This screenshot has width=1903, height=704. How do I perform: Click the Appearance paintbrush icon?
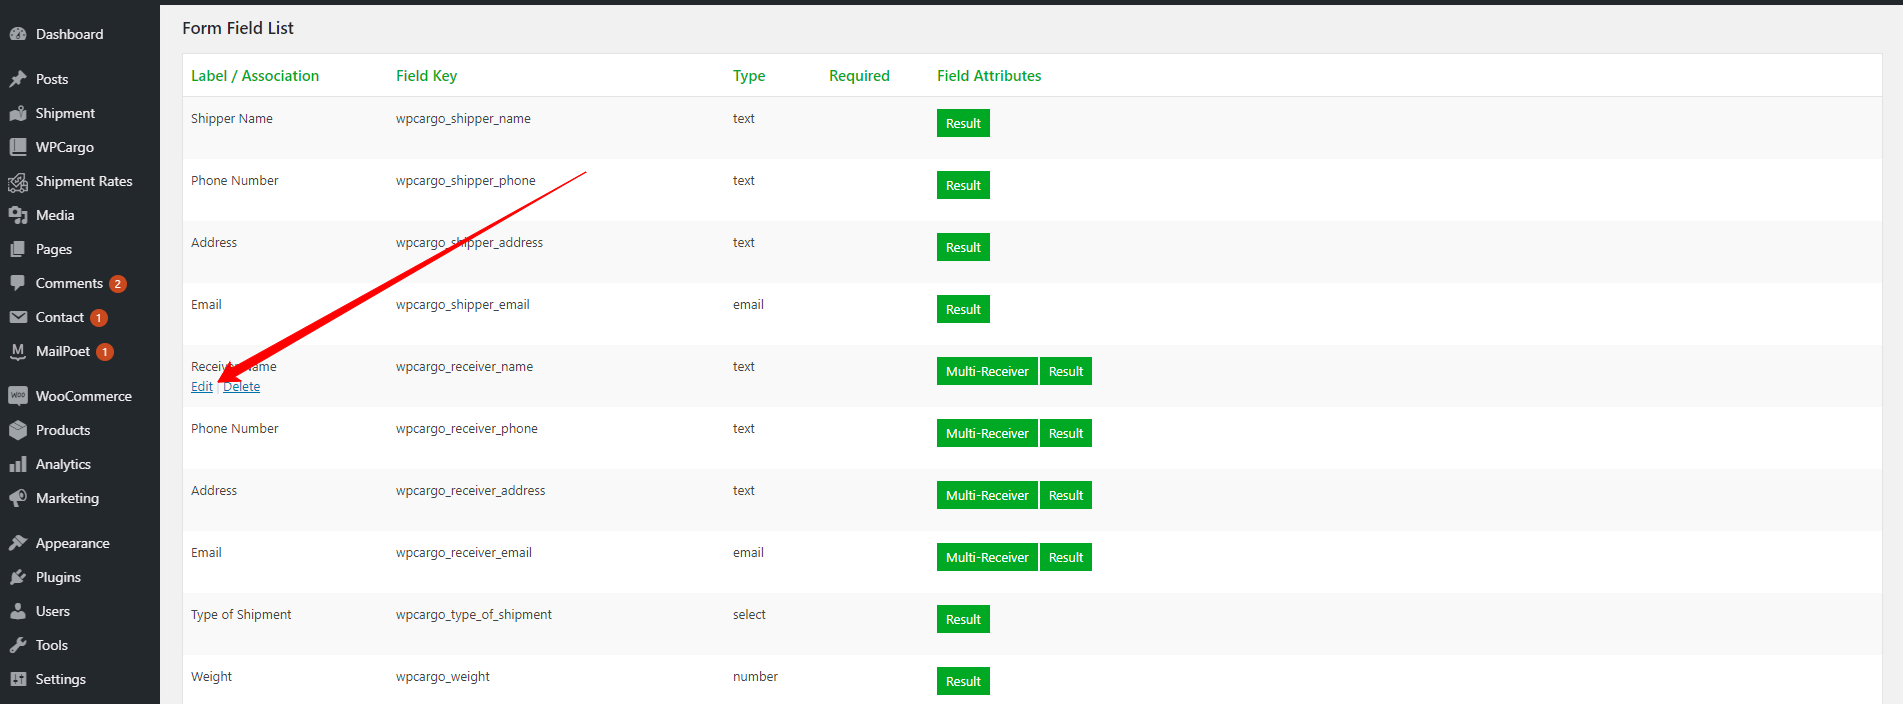point(18,543)
